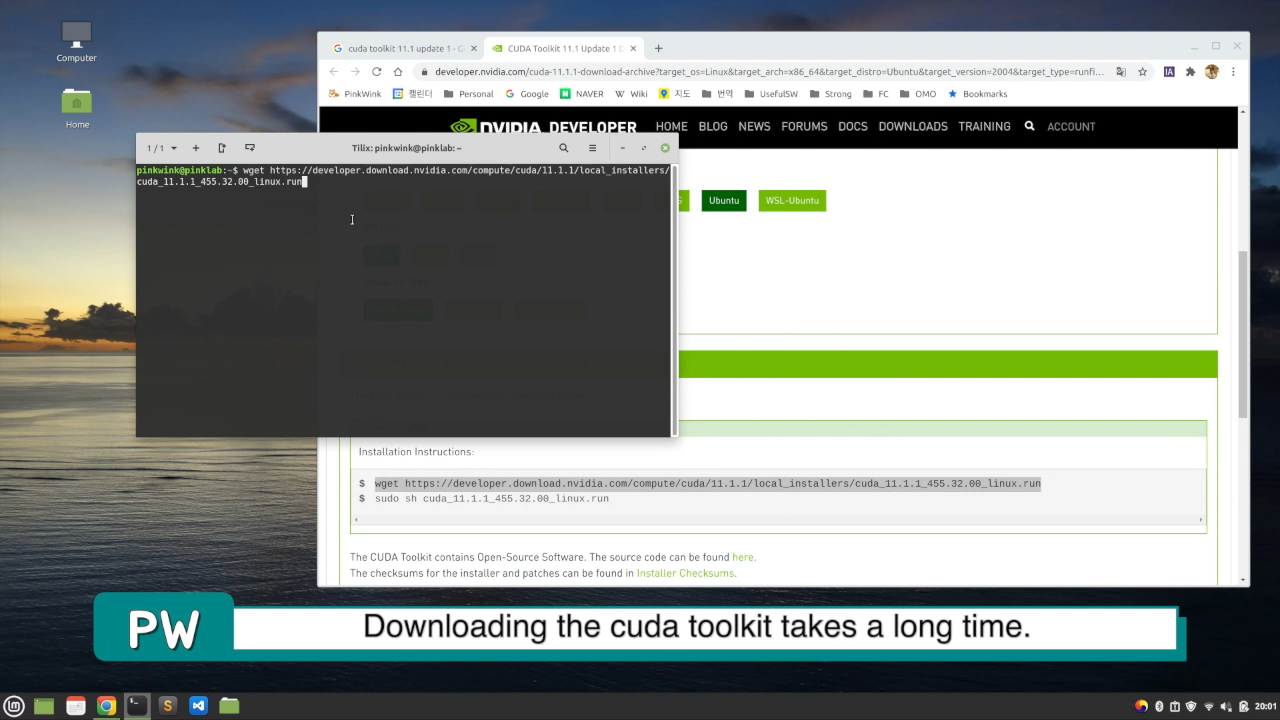The image size is (1280, 720).
Task: Open the calendar bookmark next to PinkWink
Action: coord(412,94)
